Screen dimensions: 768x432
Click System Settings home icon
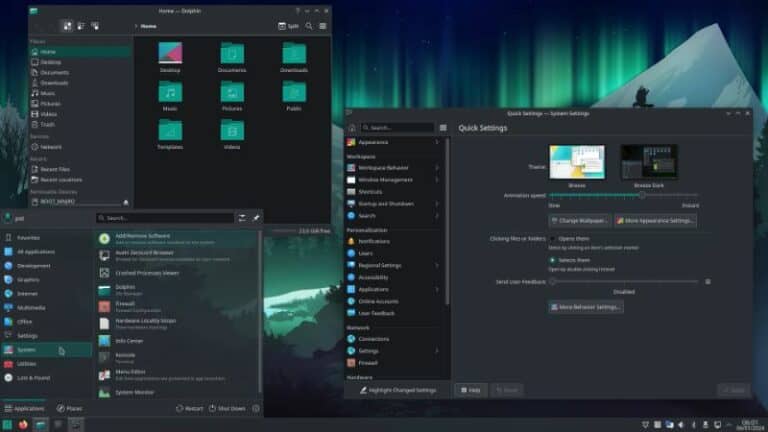click(352, 128)
